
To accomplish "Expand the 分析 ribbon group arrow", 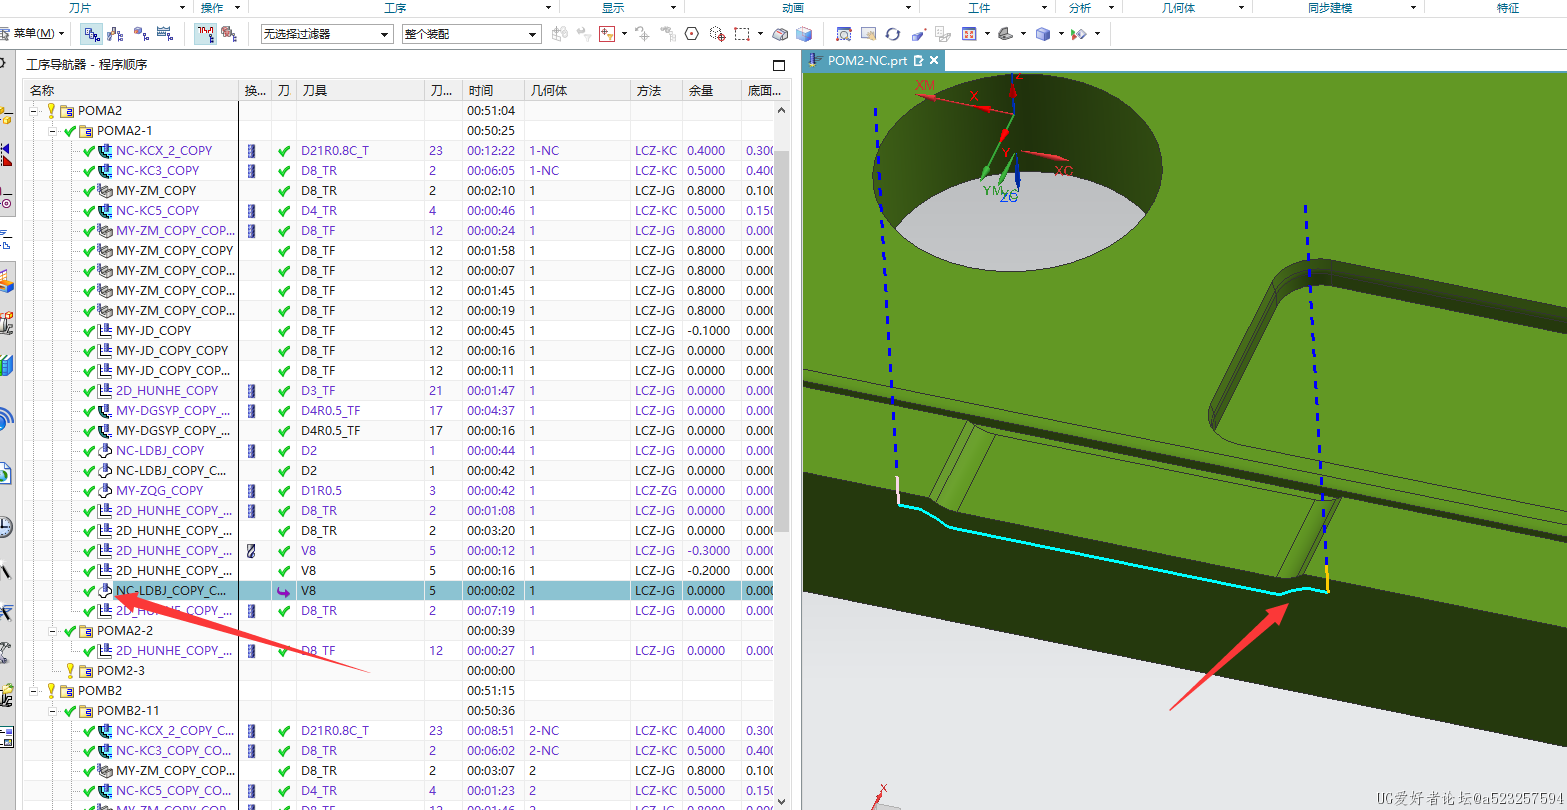I will click(1112, 8).
